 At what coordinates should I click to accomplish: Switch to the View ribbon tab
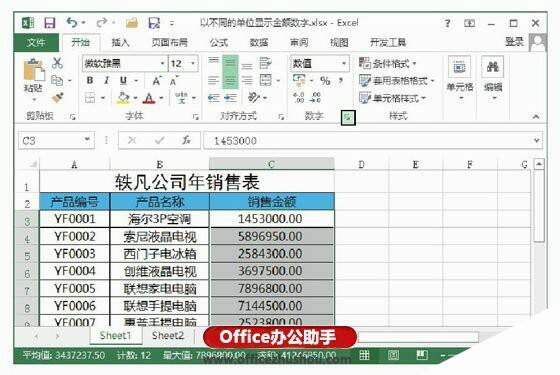coord(339,42)
